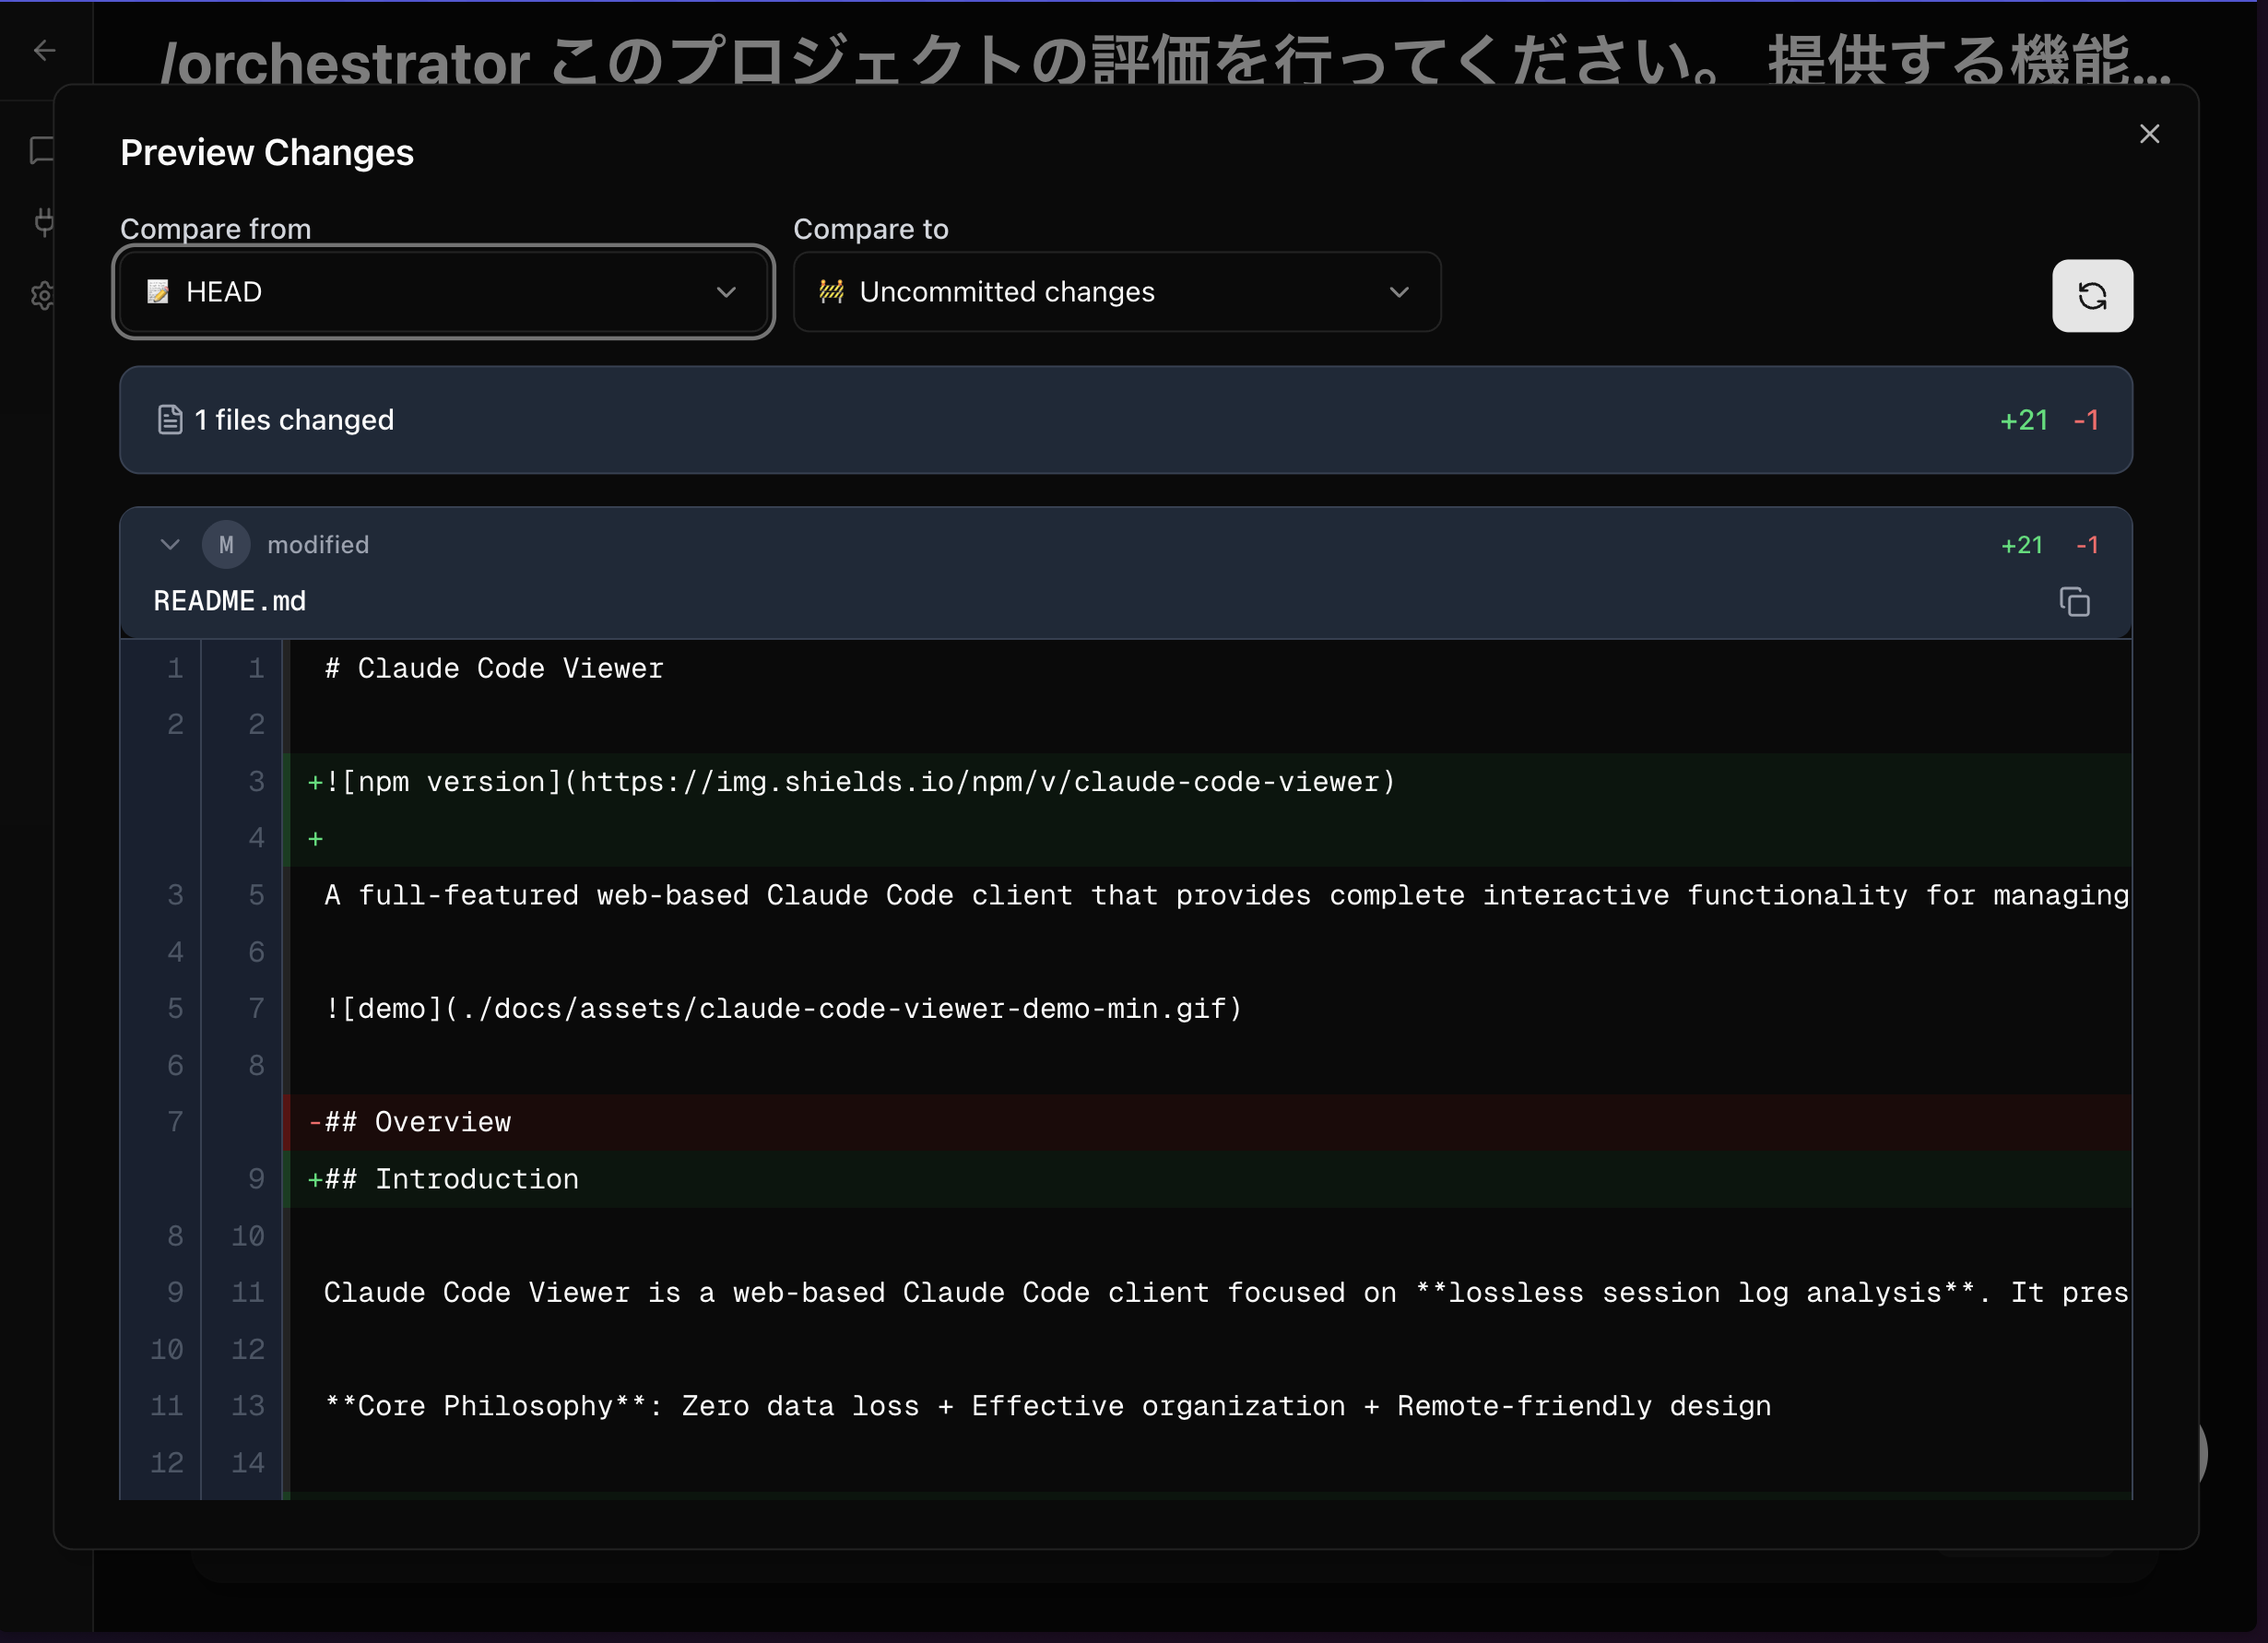Click the README.md file name

tap(230, 601)
